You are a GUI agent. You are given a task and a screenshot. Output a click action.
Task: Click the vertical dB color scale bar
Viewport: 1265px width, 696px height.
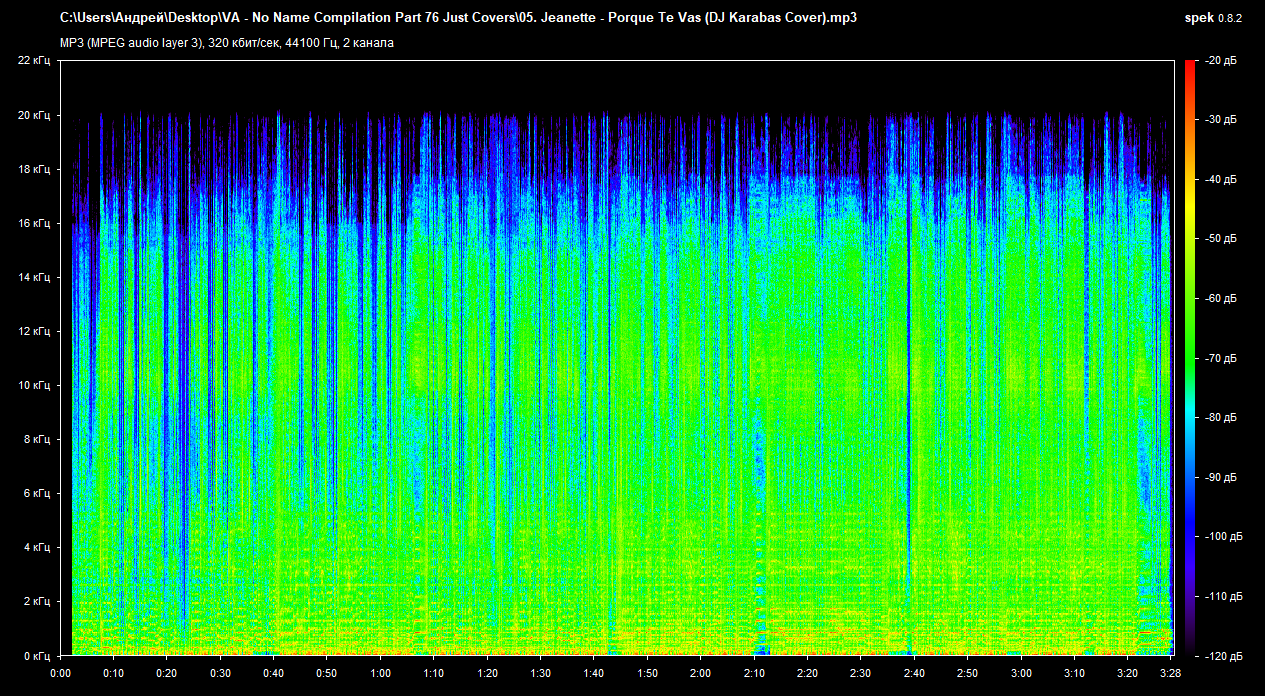tap(1190, 358)
